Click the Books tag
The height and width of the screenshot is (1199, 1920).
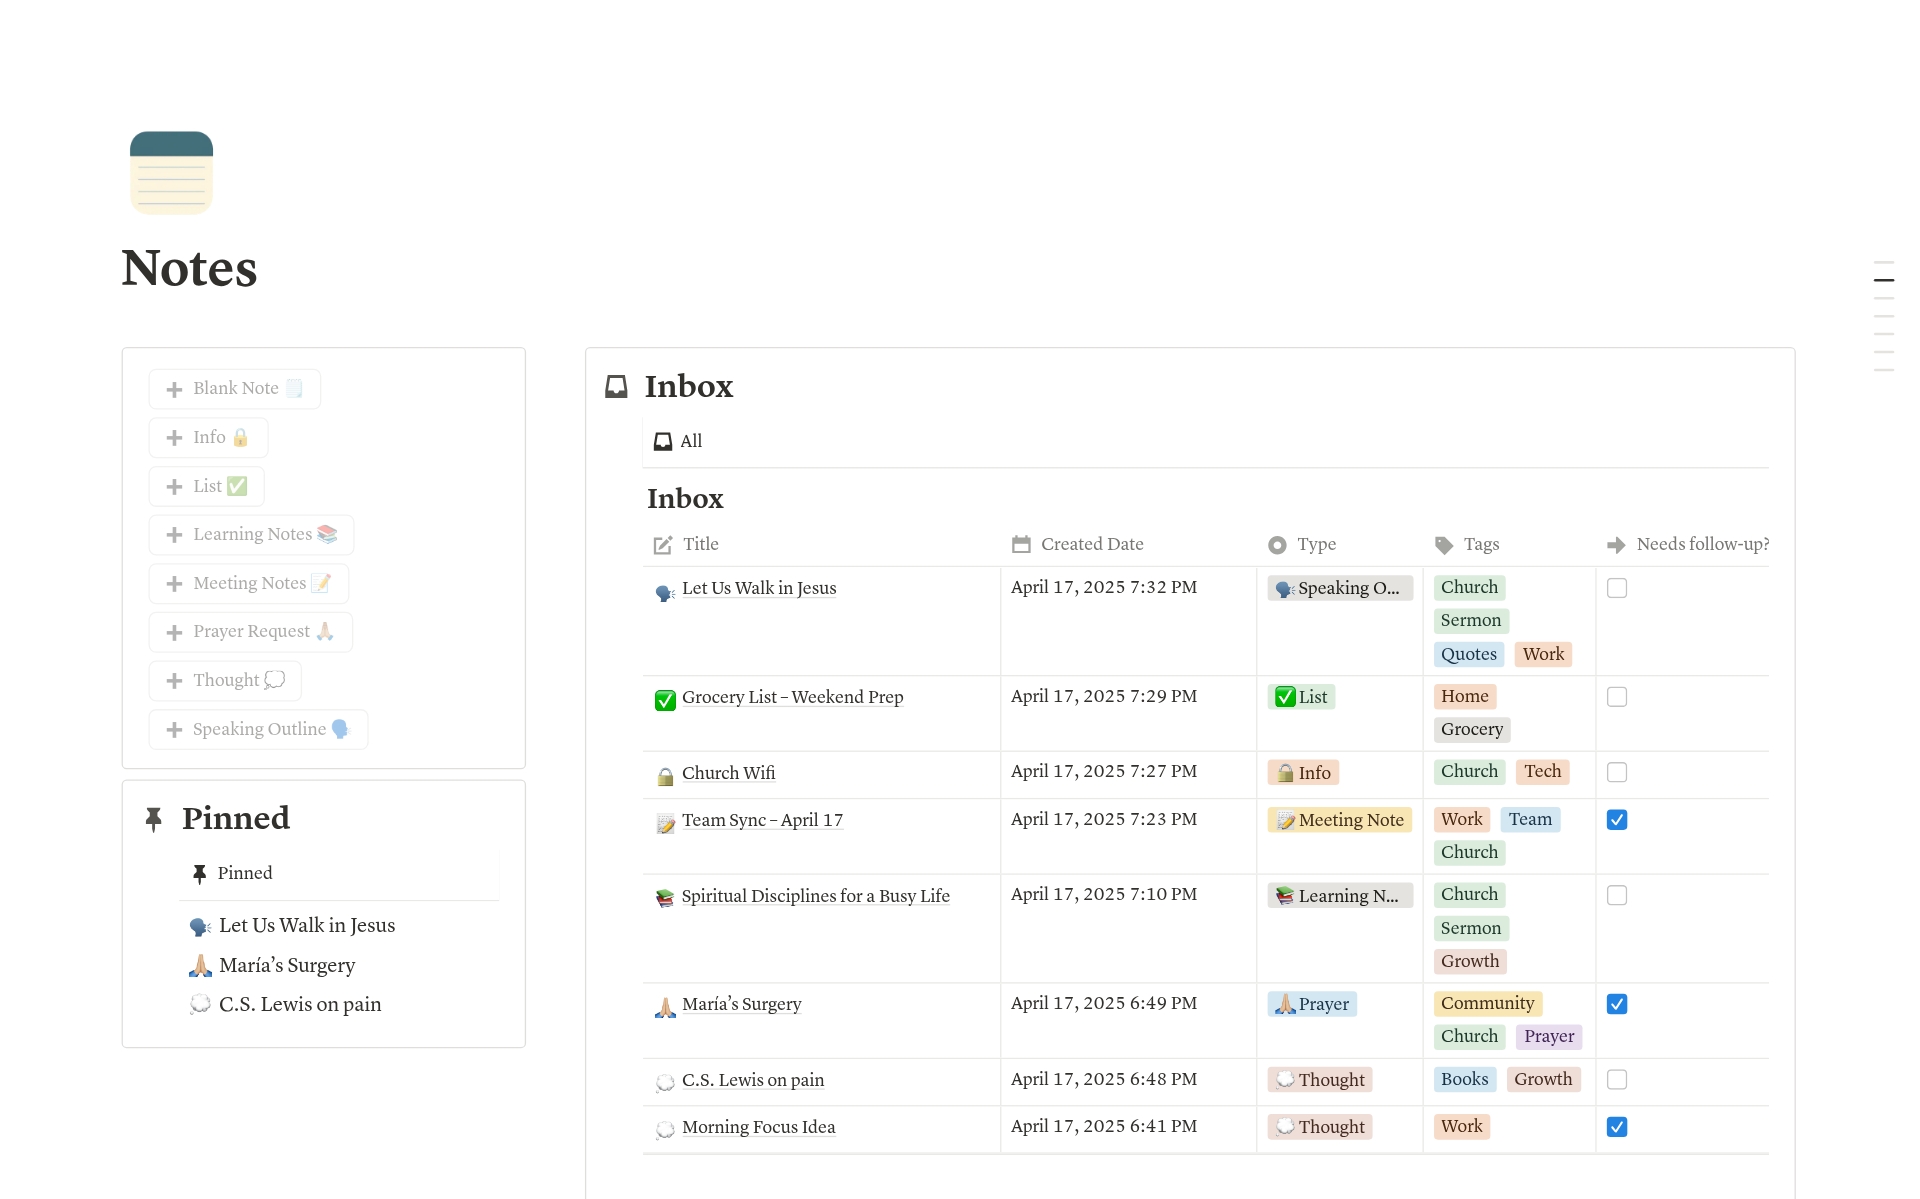pos(1464,1079)
